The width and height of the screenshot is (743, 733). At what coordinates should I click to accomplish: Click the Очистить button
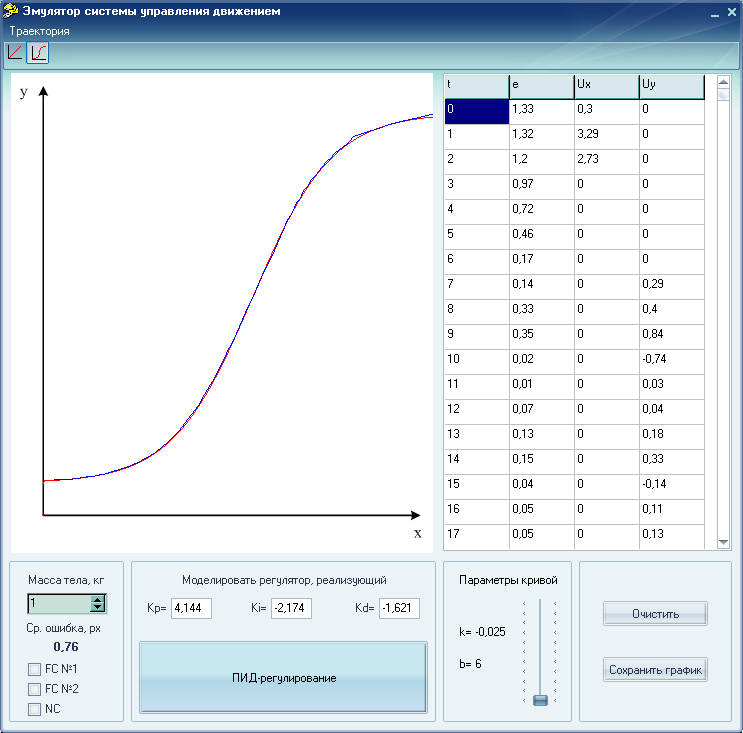[655, 614]
